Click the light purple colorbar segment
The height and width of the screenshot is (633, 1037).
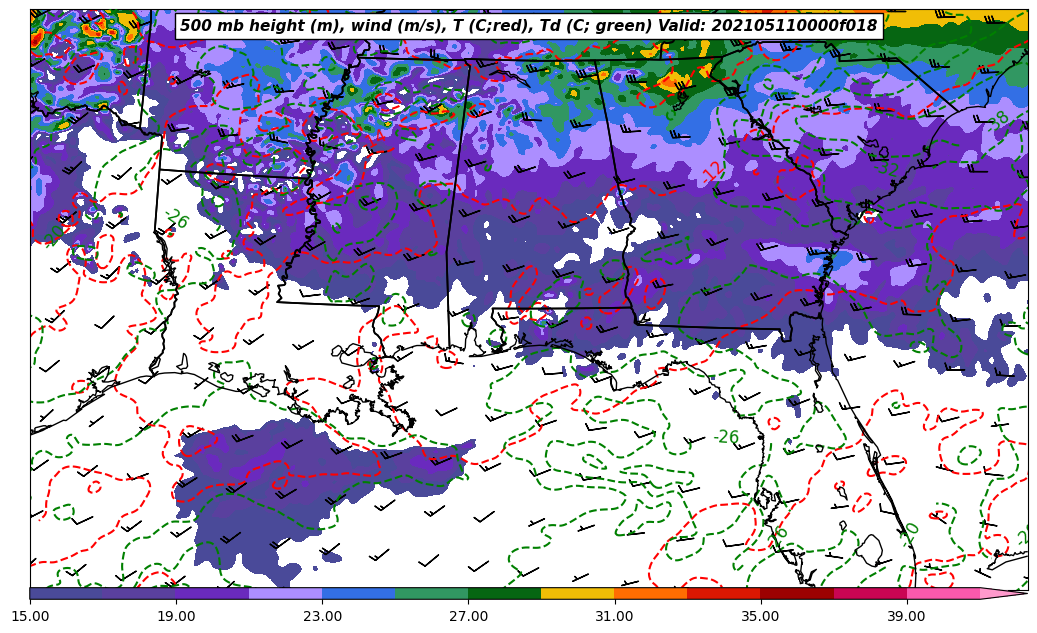coord(285,593)
